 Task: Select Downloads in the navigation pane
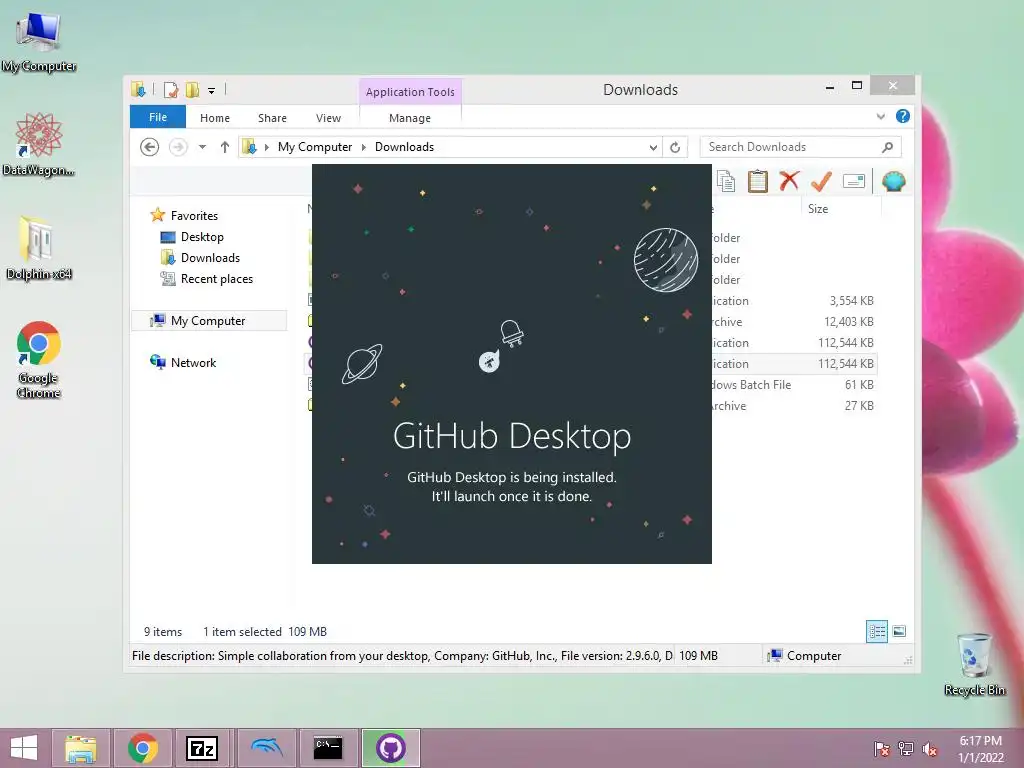[210, 258]
